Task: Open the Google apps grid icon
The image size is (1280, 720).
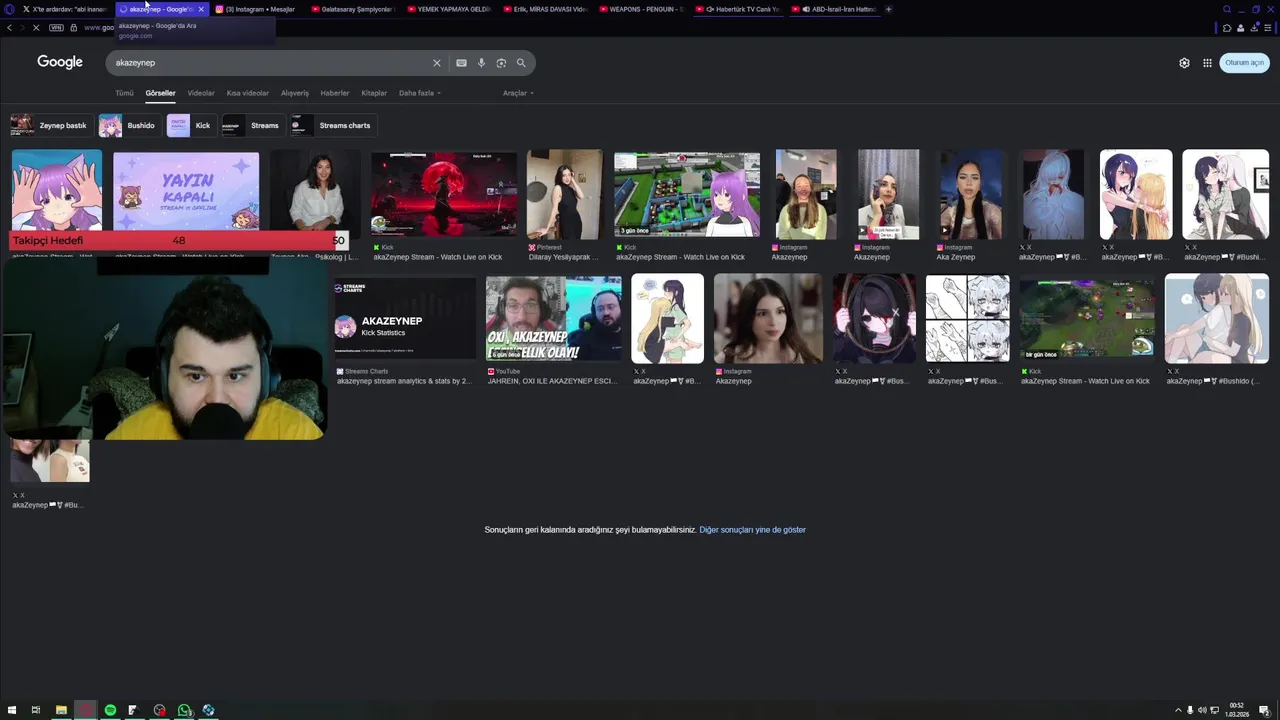Action: coord(1207,63)
